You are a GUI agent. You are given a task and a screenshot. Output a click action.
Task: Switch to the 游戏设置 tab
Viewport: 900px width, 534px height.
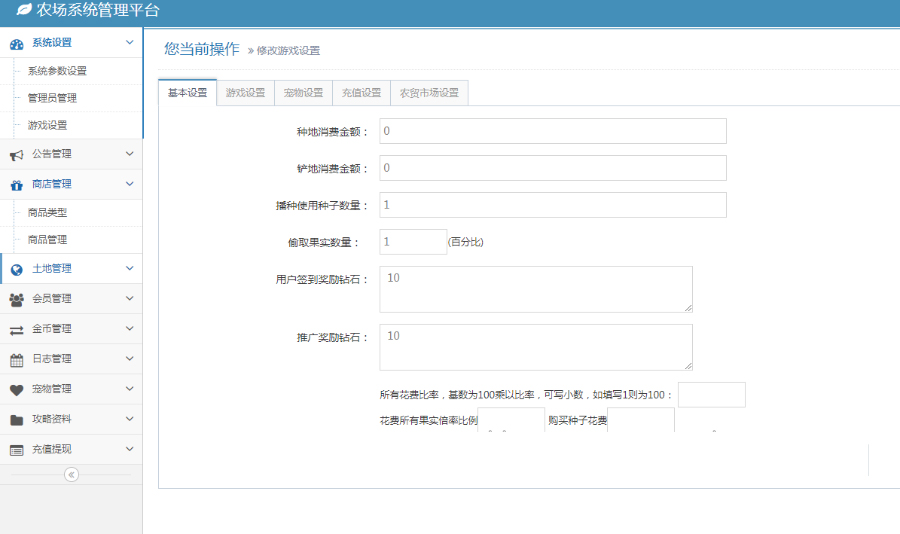(x=245, y=93)
